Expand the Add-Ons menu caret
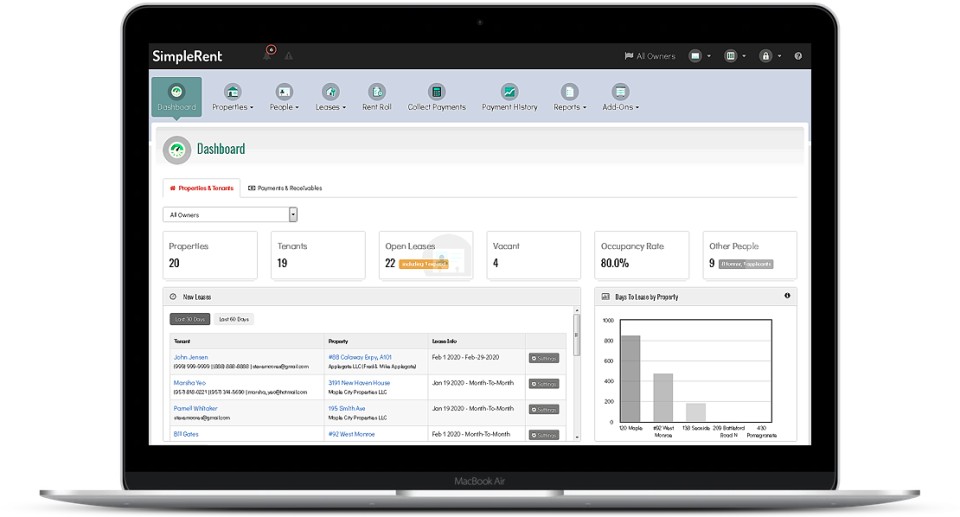 point(637,108)
